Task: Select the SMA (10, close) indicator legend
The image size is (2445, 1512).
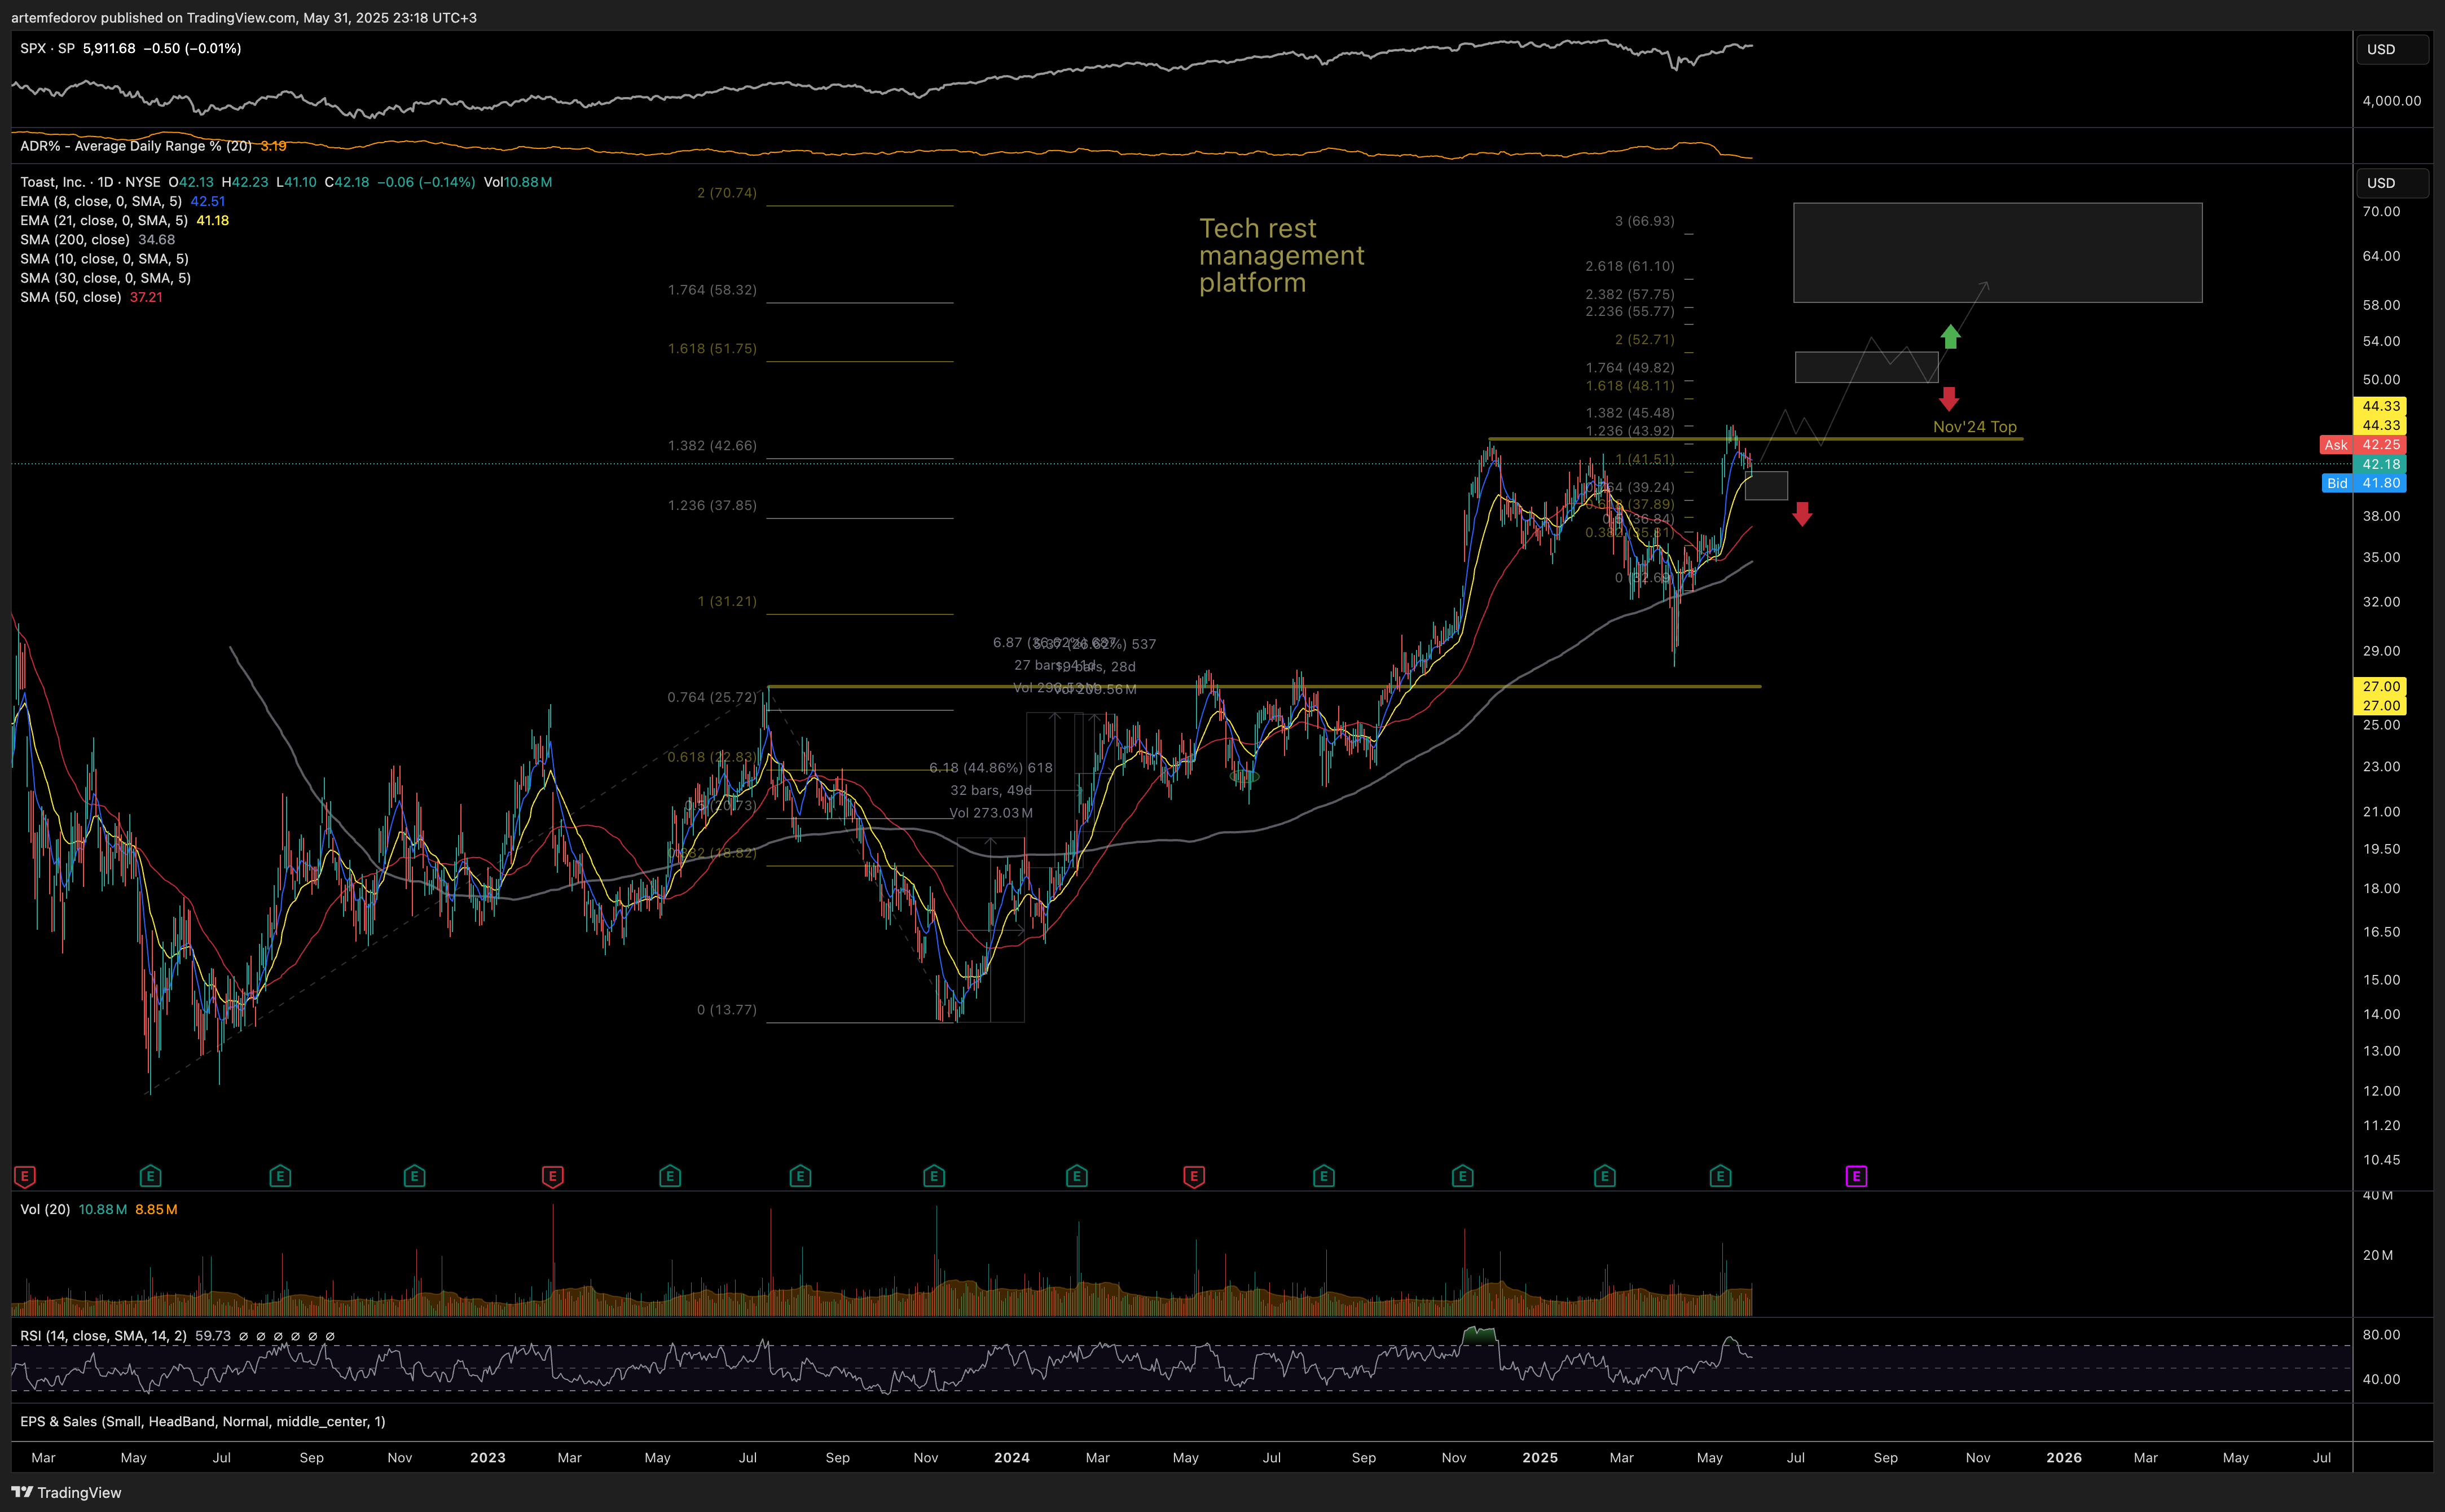Action: 104,259
